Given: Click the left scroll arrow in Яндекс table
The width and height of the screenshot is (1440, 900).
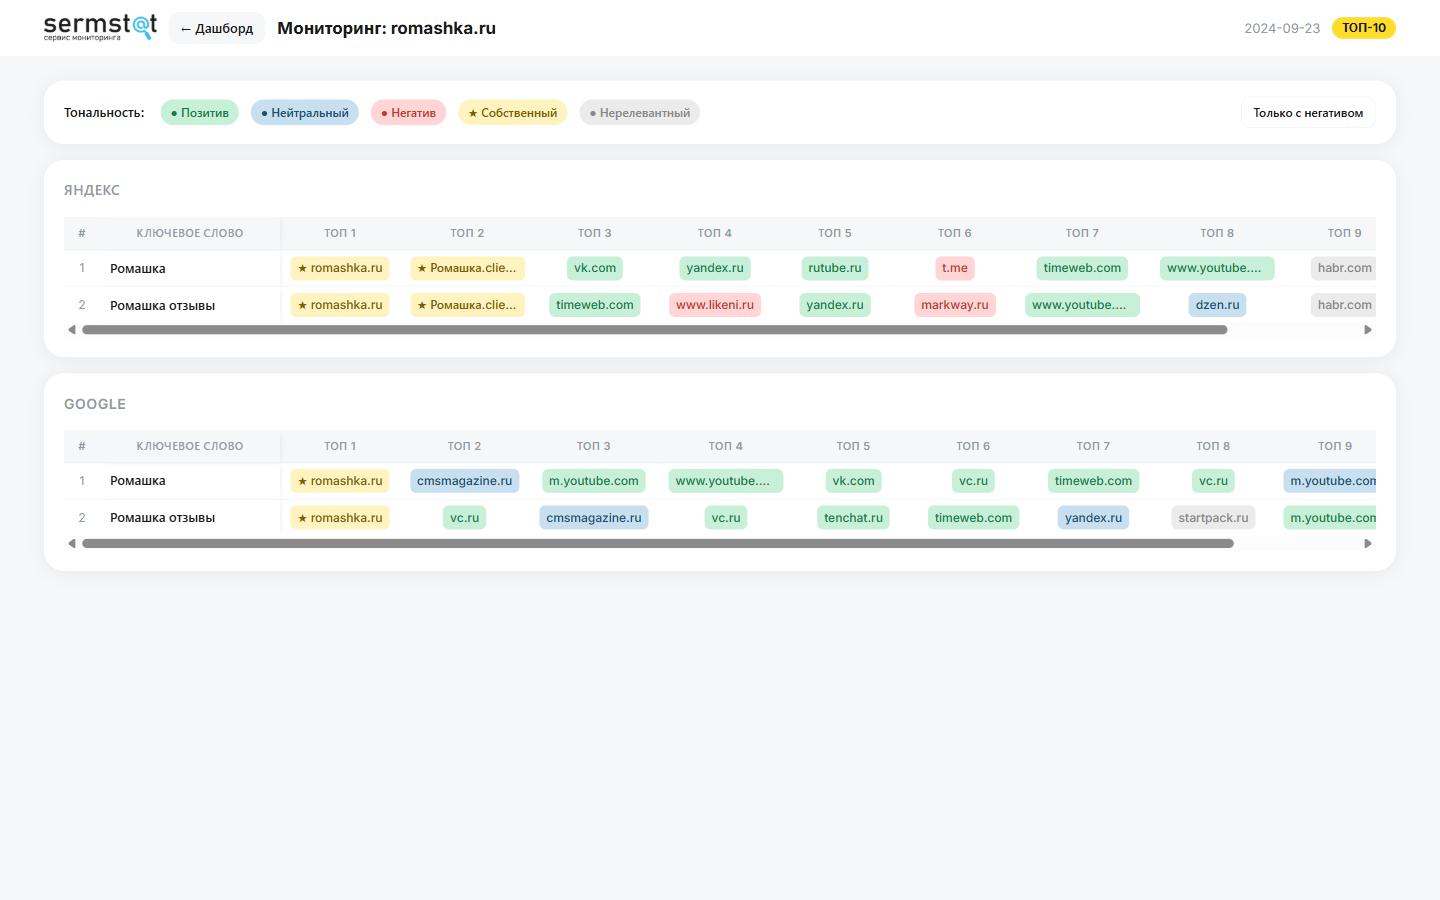Looking at the screenshot, I should point(71,330).
